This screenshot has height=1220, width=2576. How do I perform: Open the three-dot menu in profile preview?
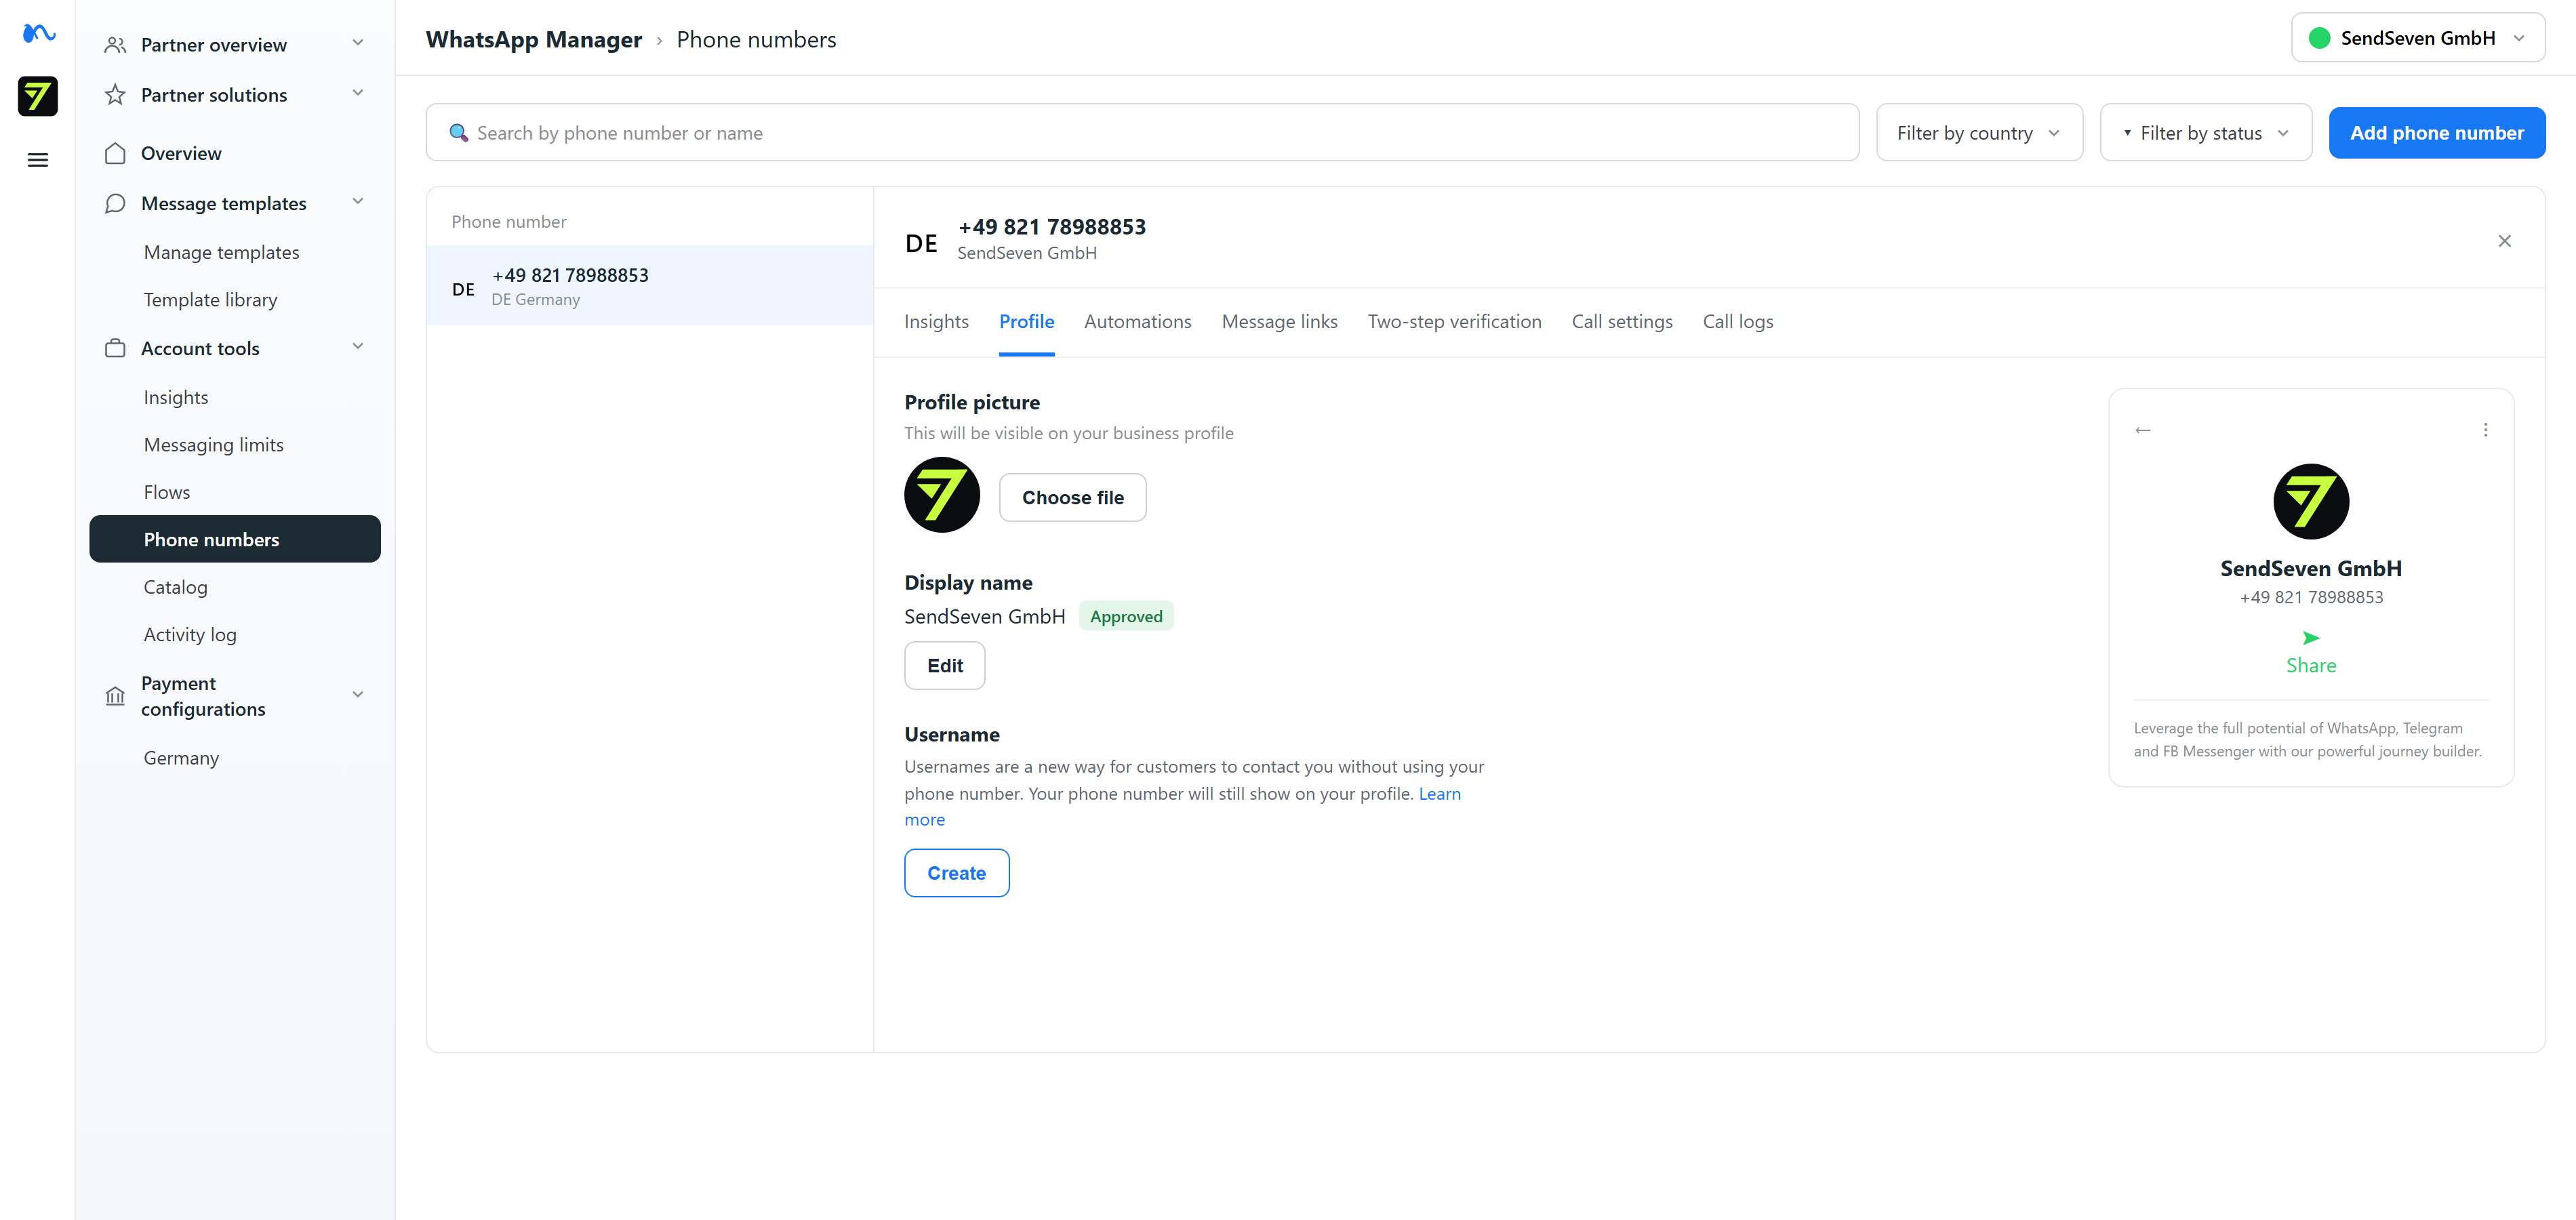pos(2485,430)
